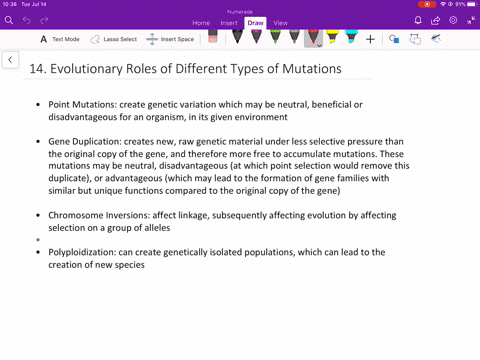This screenshot has width=480, height=360.
Task: Tap the share icon
Action: tap(435, 21)
